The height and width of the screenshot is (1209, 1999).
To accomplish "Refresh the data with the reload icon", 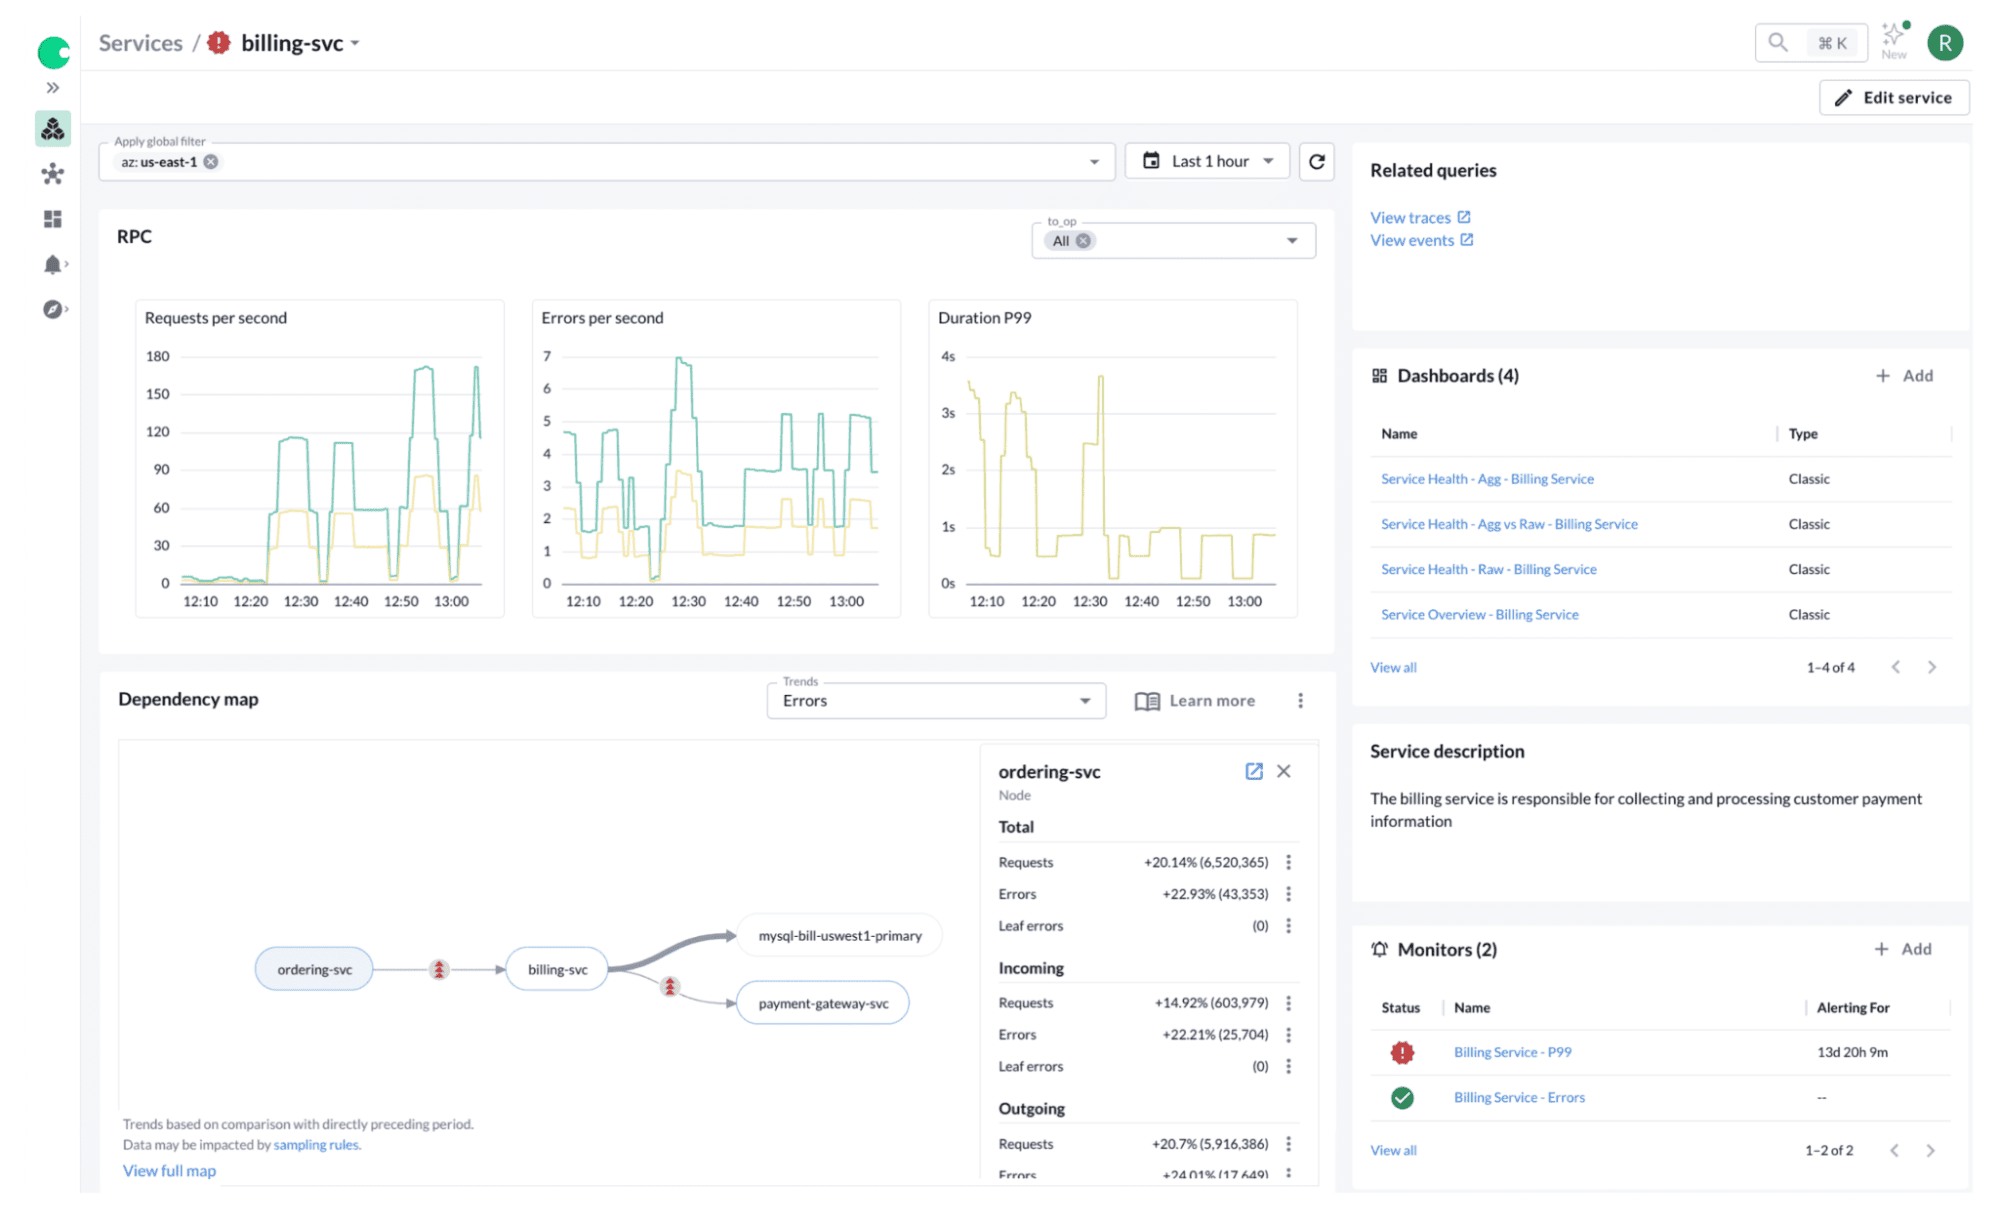I will coord(1317,160).
